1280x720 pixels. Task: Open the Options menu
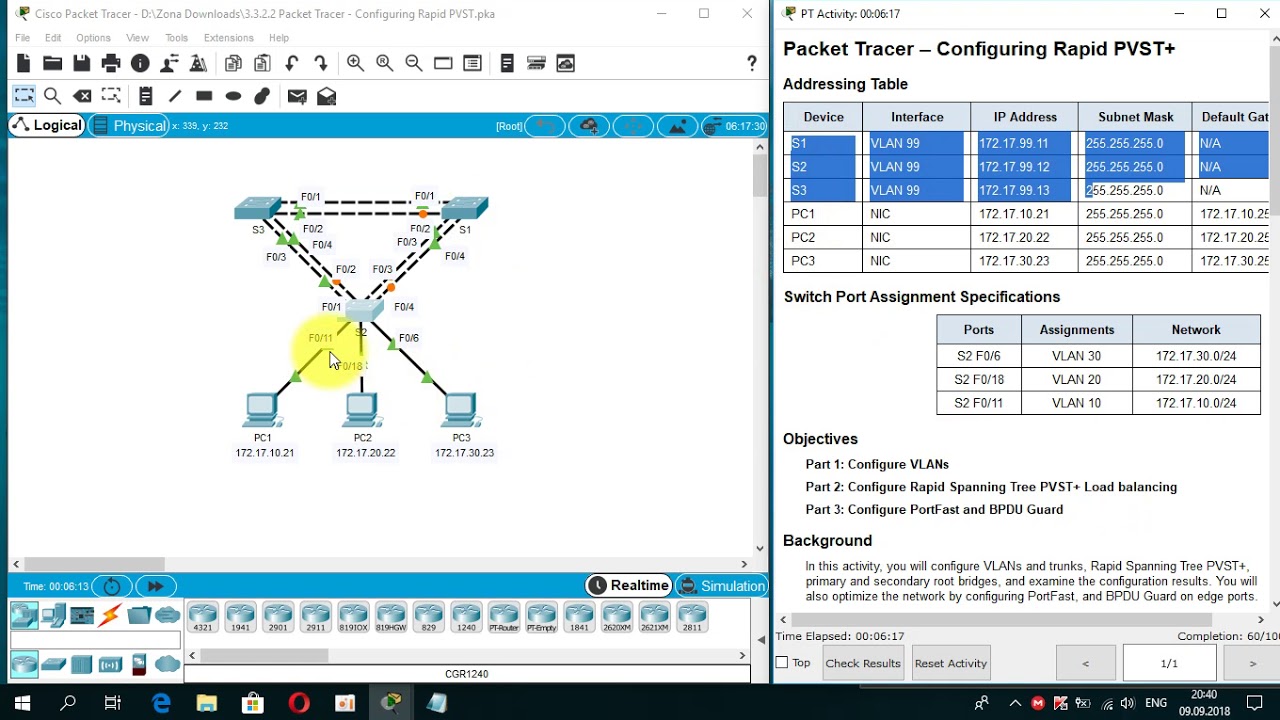click(x=93, y=38)
